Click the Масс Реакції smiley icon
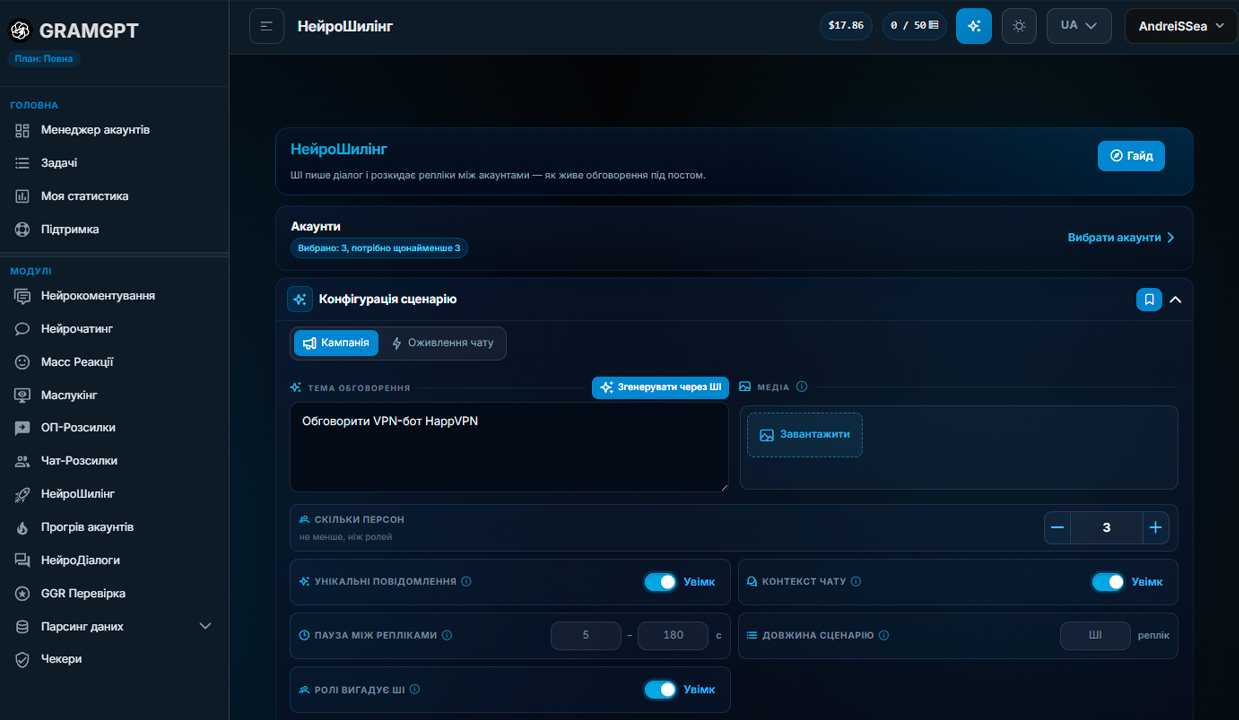 coord(22,362)
